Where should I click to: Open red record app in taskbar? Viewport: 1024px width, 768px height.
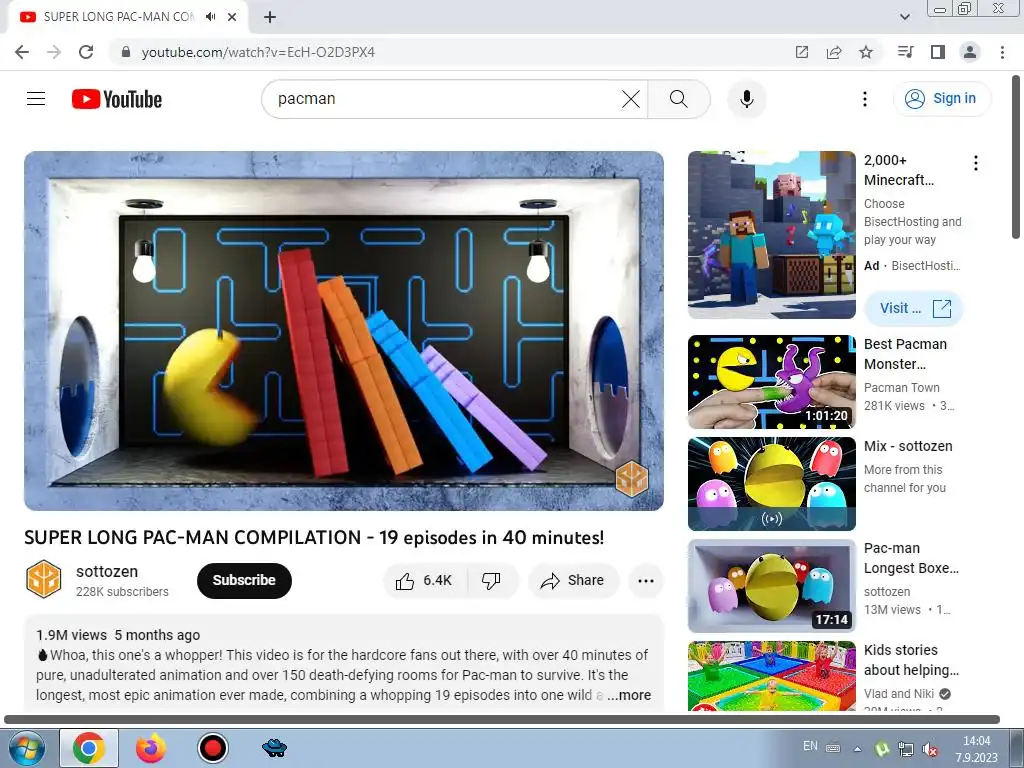[x=212, y=748]
